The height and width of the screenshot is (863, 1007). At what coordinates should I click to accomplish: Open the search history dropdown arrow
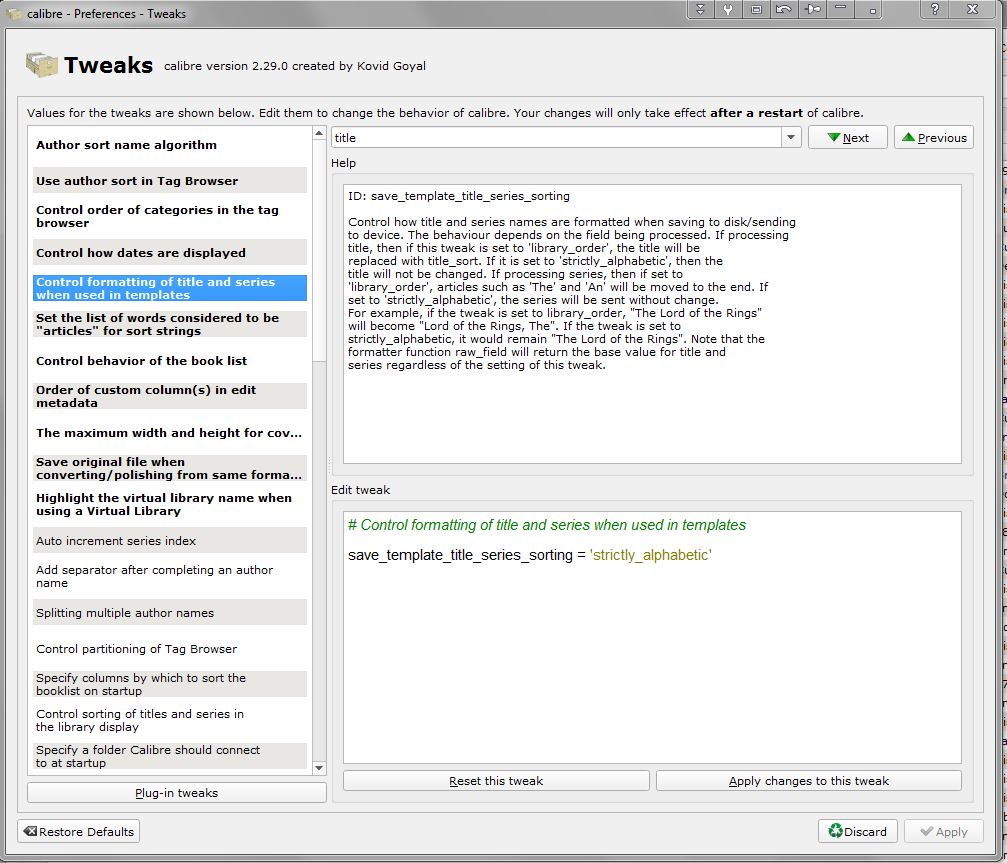pyautogui.click(x=791, y=137)
